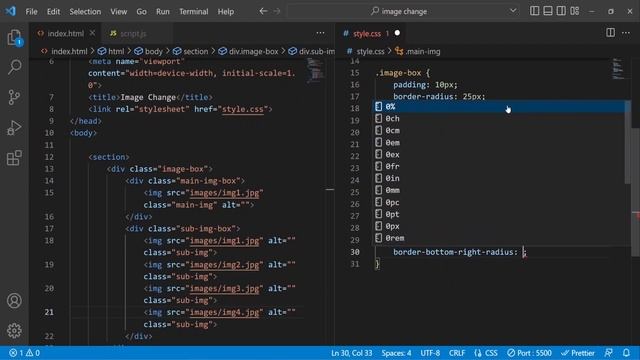Toggle the primary side bar layout icon
640x360 pixels.
click(534, 11)
